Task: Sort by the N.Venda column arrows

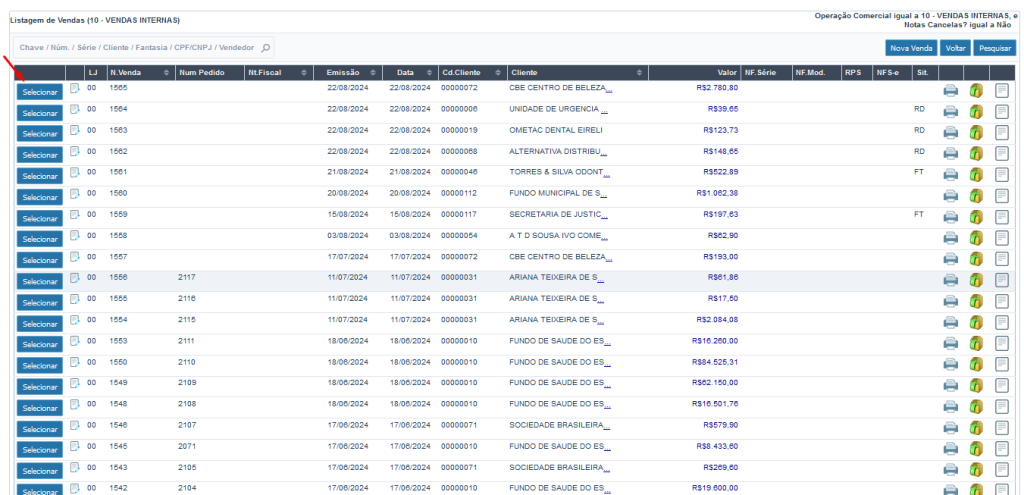Action: [166, 73]
